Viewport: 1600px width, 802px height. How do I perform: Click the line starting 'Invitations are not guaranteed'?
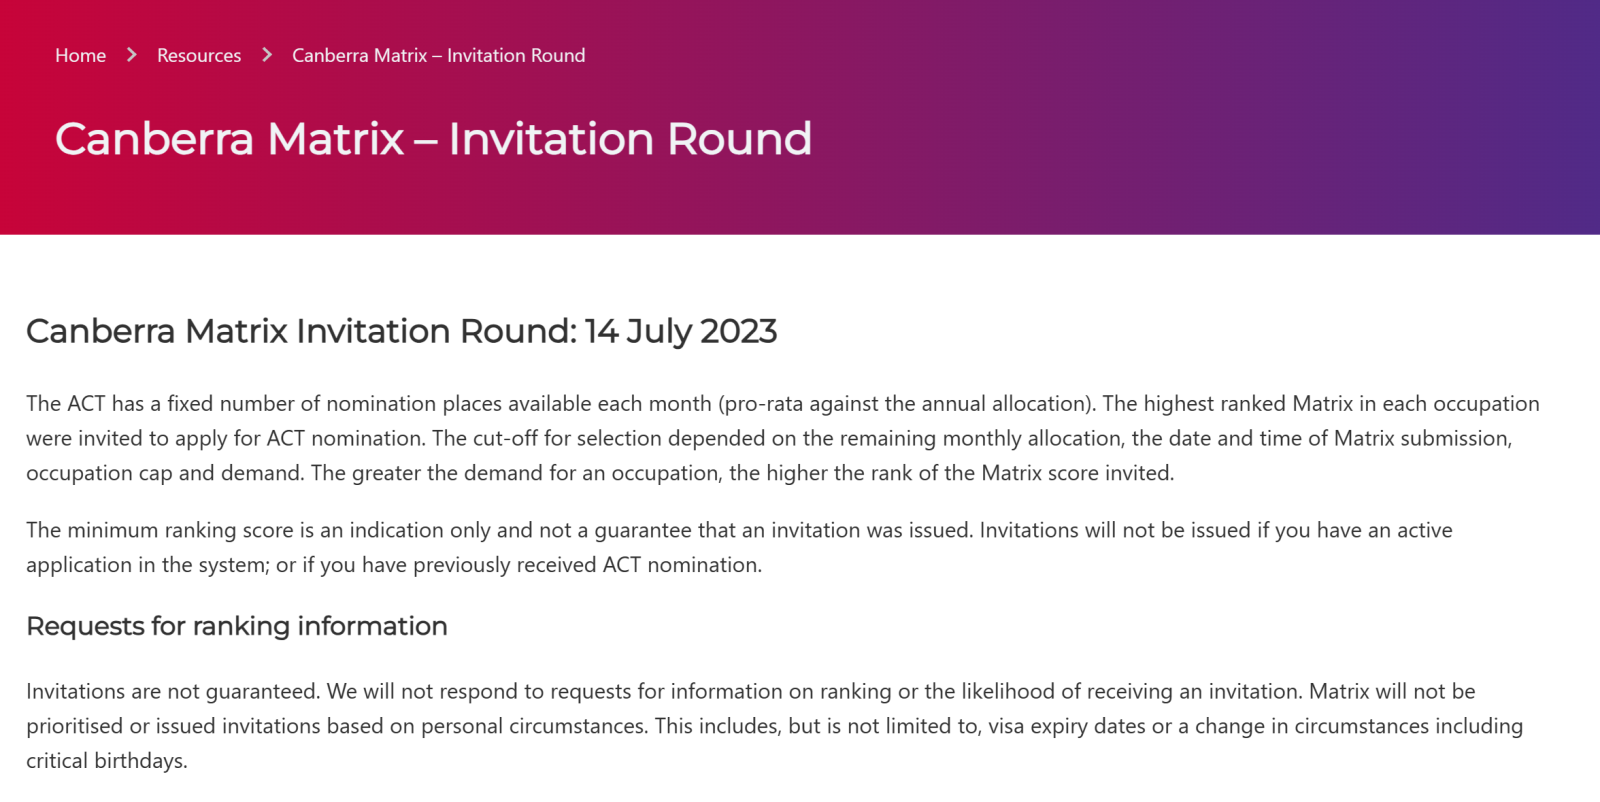tap(751, 691)
